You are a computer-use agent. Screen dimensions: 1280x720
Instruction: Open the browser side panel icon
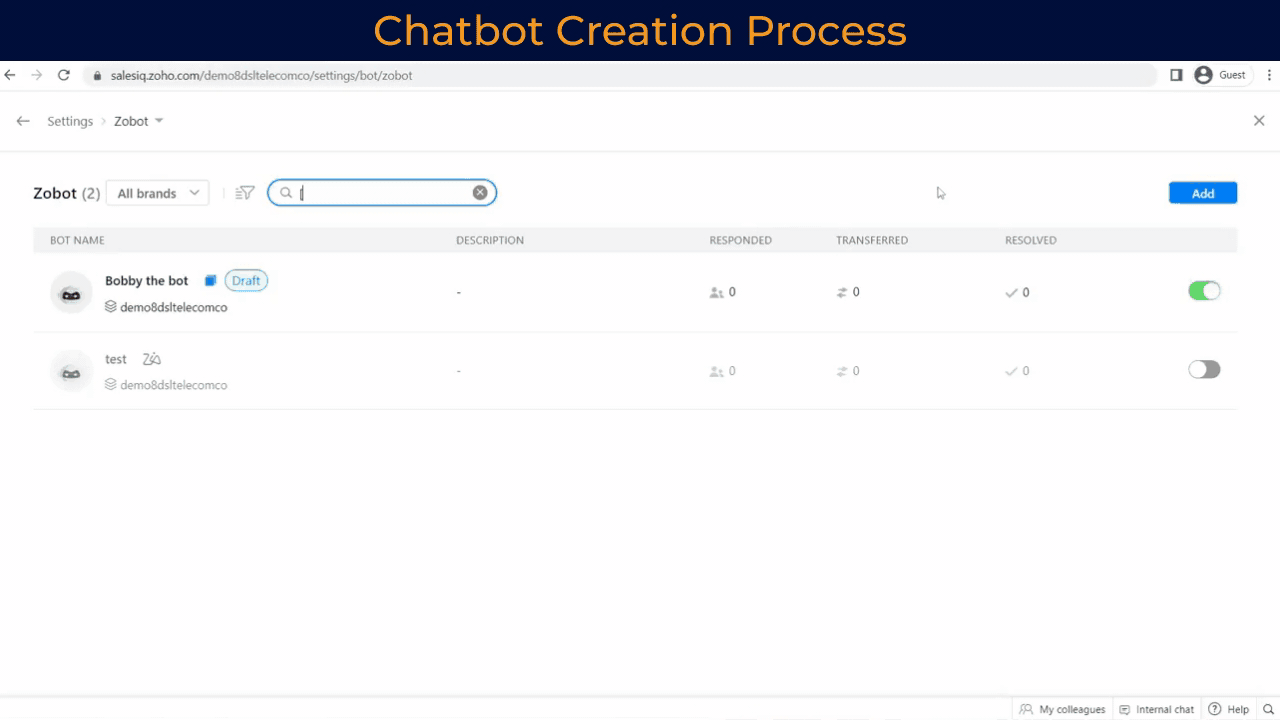[1176, 75]
